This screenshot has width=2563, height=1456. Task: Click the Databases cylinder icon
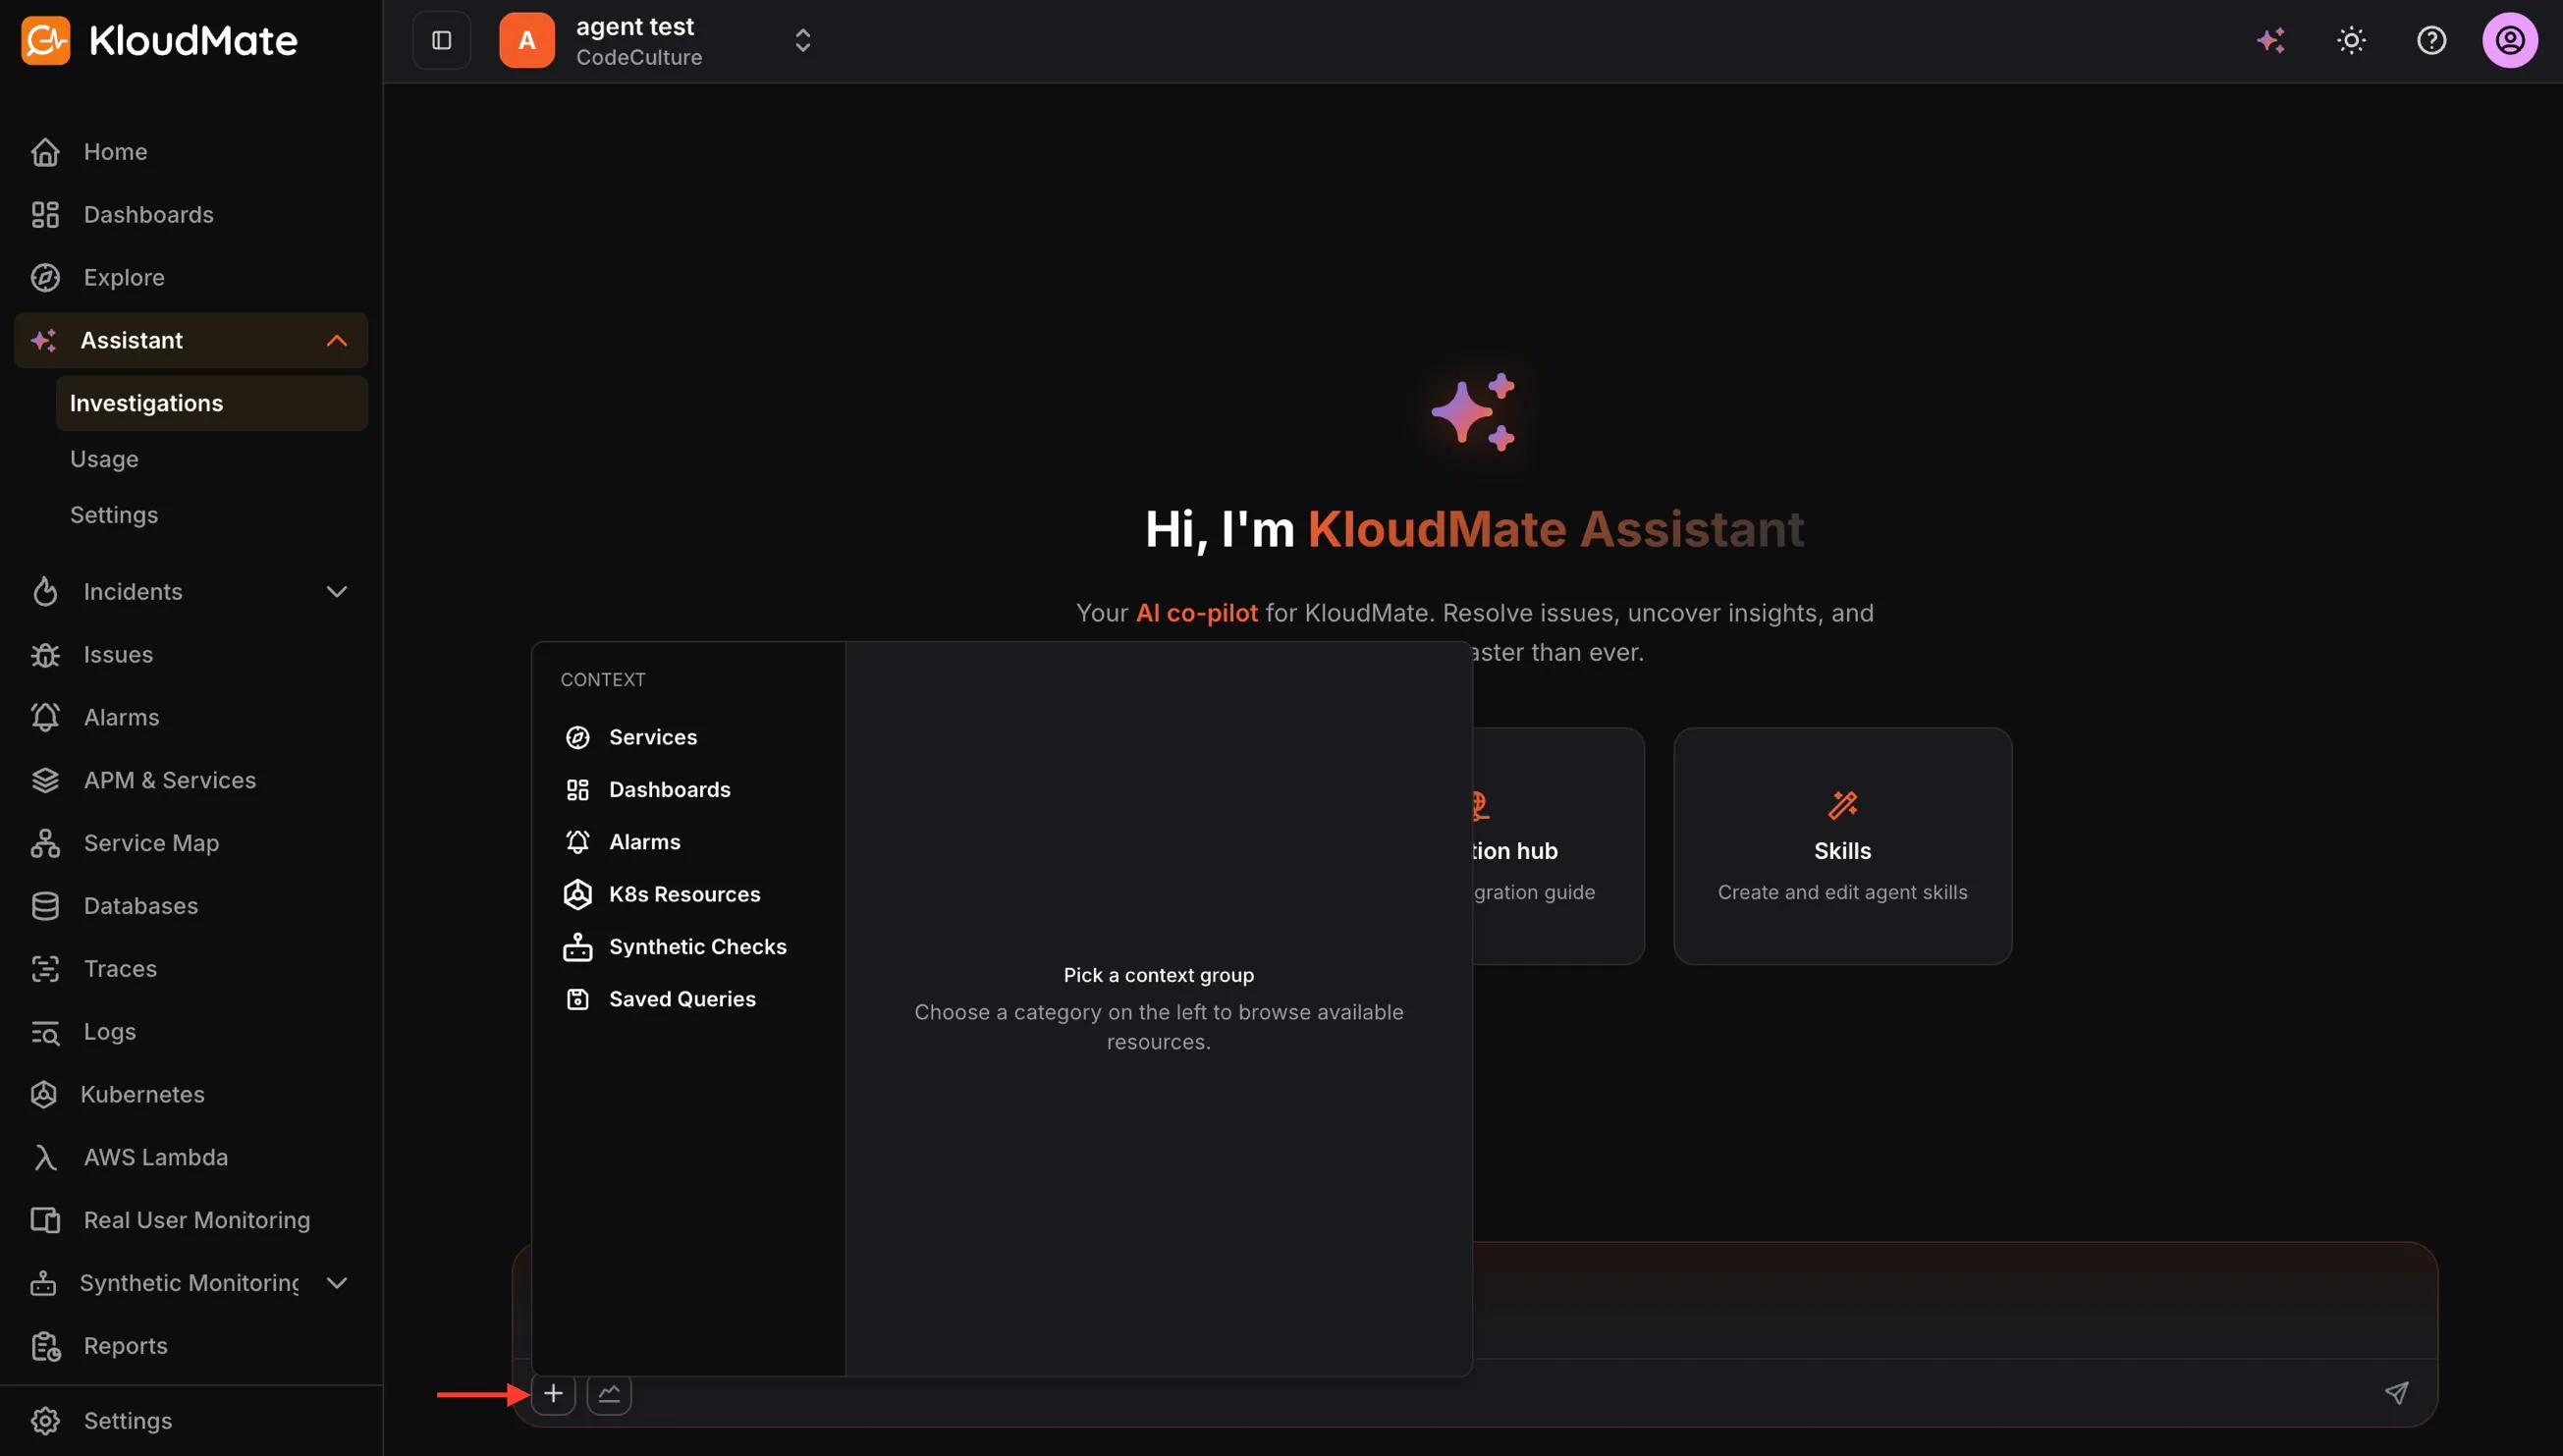(45, 906)
